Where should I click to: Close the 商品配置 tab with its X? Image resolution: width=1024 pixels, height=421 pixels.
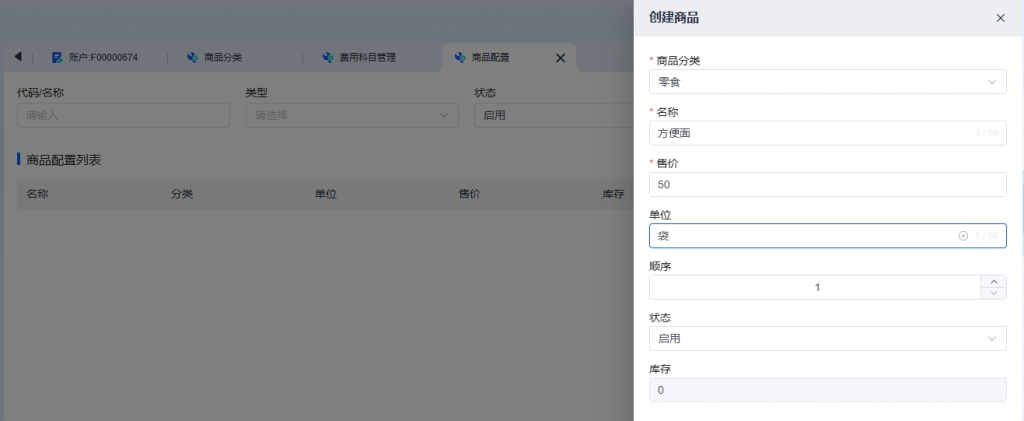pos(560,58)
